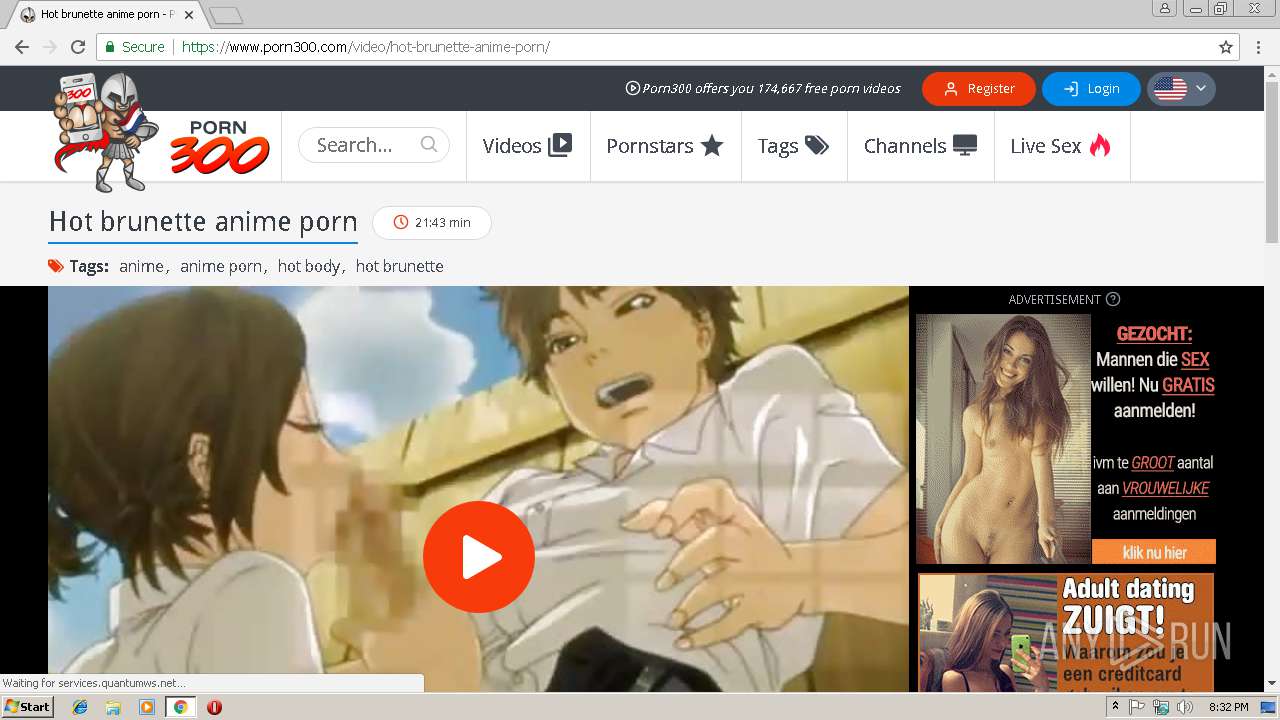This screenshot has height=720, width=1280.
Task: Open the Channels menu item
Action: click(x=920, y=146)
